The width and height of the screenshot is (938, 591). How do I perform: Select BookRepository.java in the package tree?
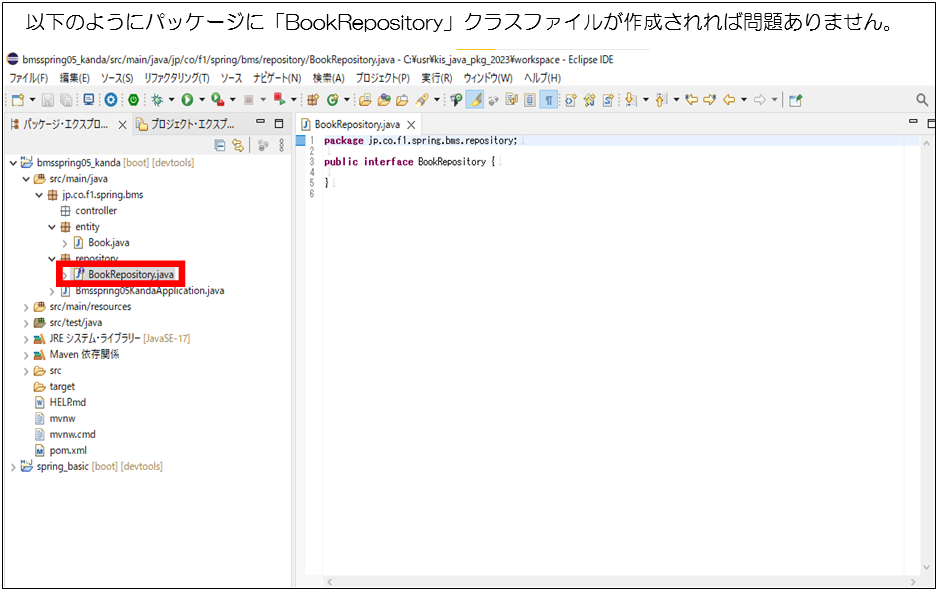click(x=130, y=274)
